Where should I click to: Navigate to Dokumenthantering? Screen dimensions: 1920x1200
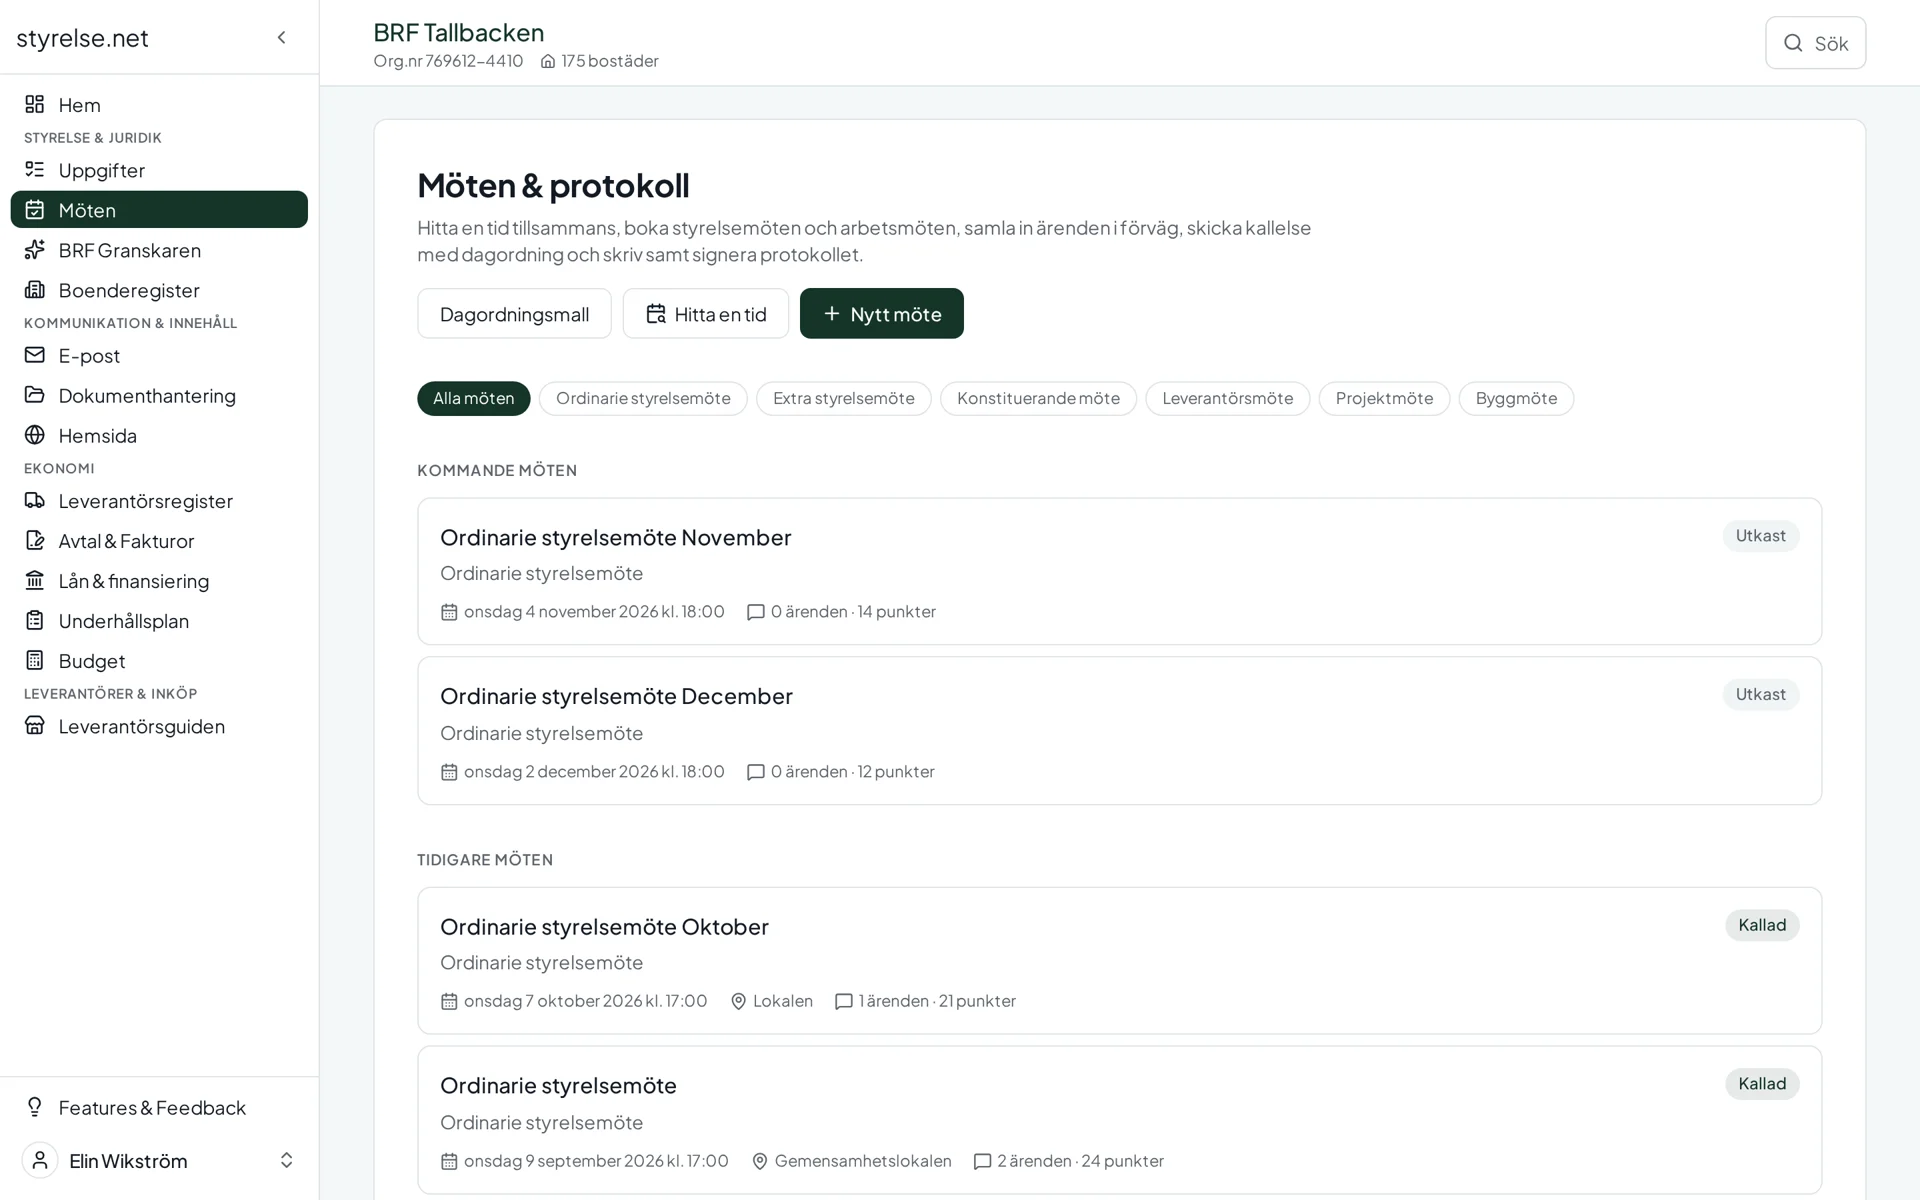[159, 394]
